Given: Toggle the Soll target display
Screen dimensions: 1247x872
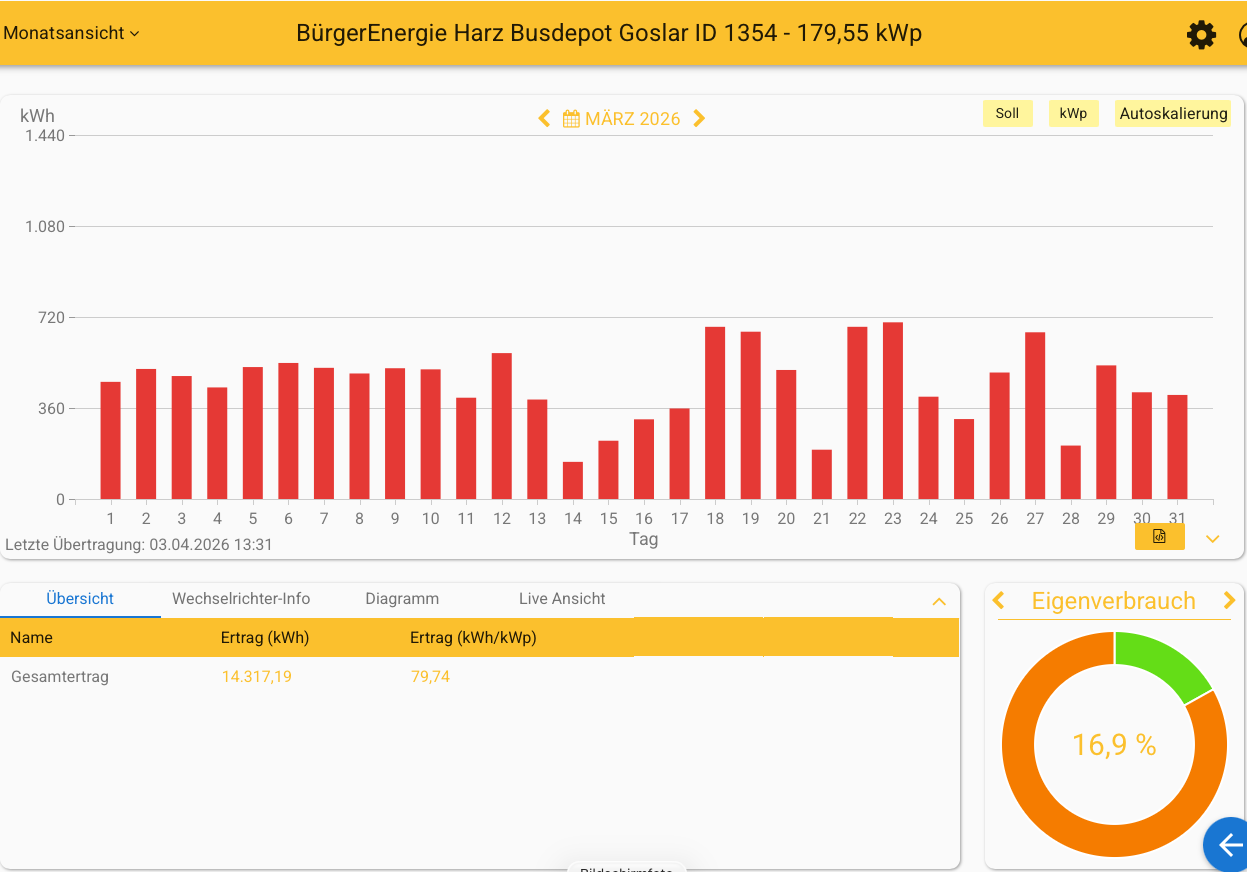Looking at the screenshot, I should pos(1007,114).
